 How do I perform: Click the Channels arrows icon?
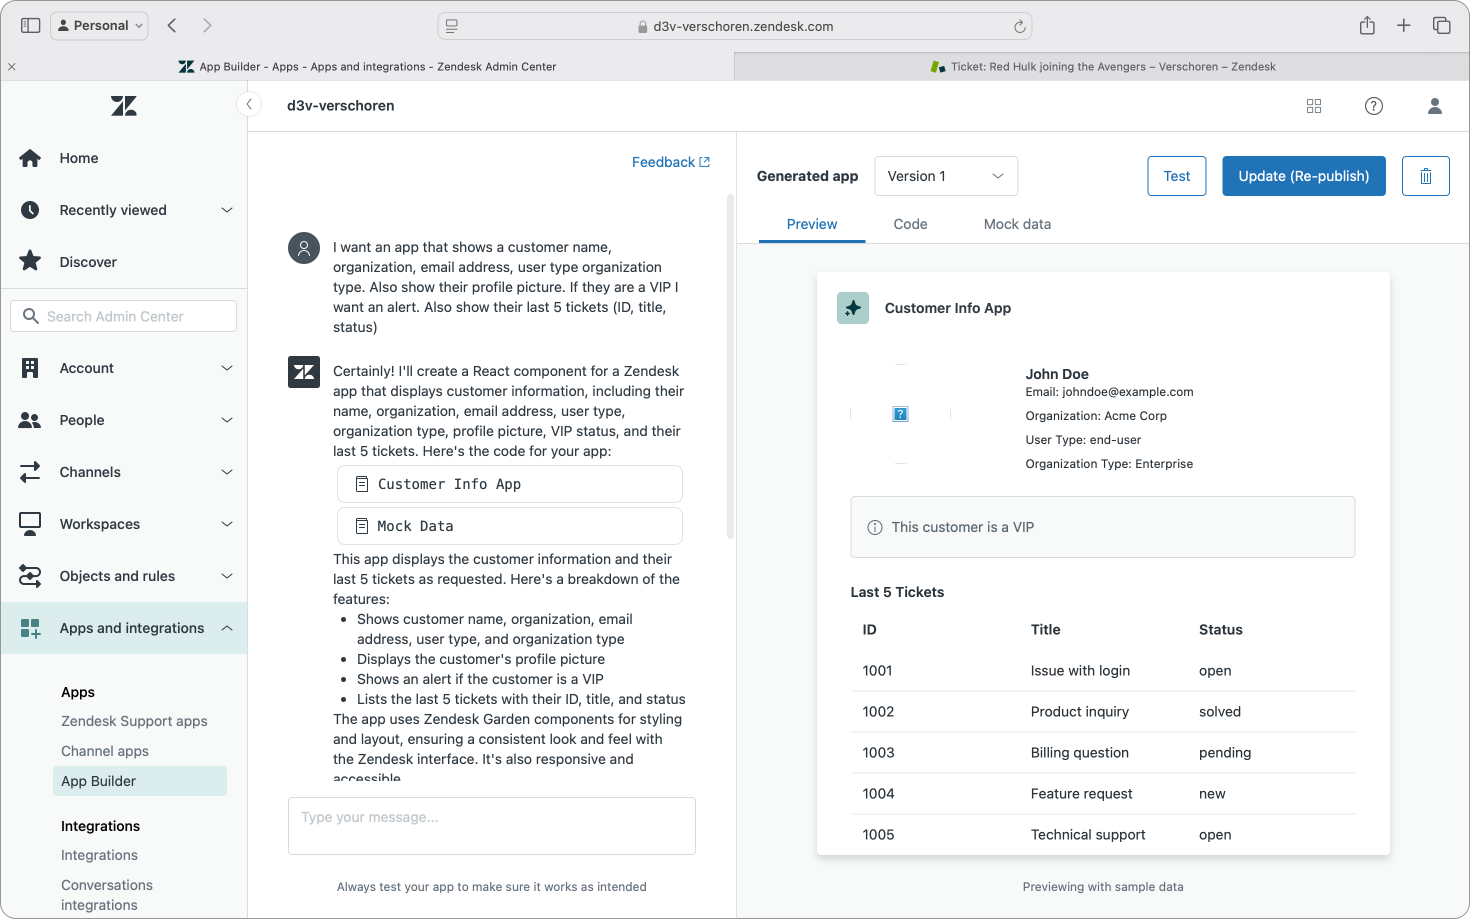coord(30,472)
